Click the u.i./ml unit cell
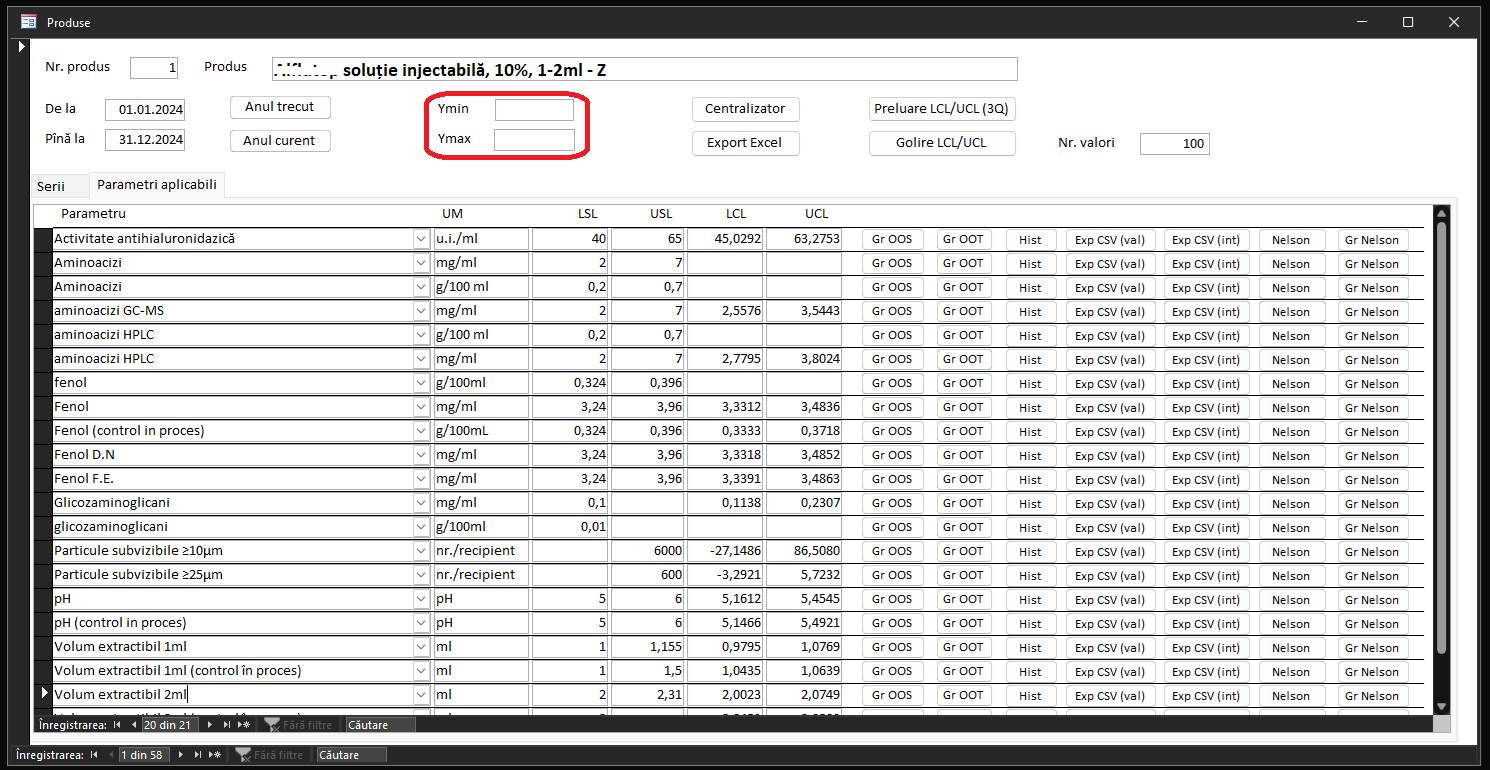 (480, 239)
